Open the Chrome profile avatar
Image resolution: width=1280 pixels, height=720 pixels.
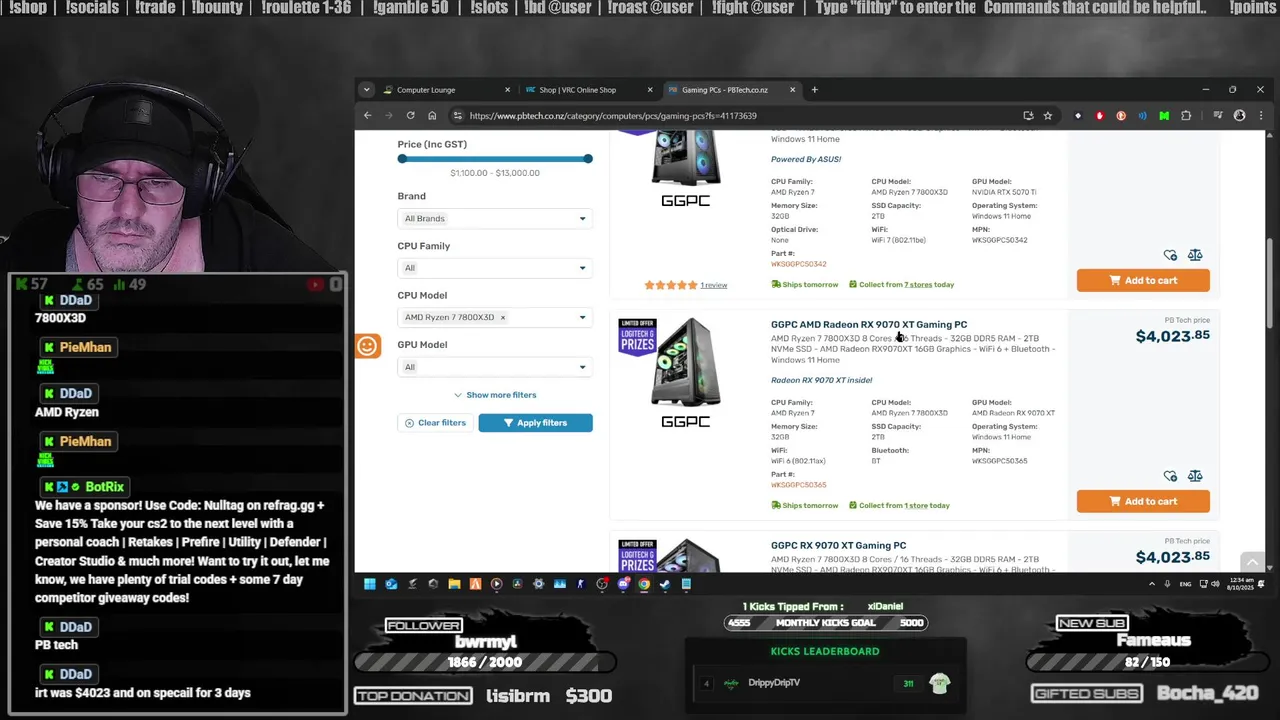(x=1239, y=115)
